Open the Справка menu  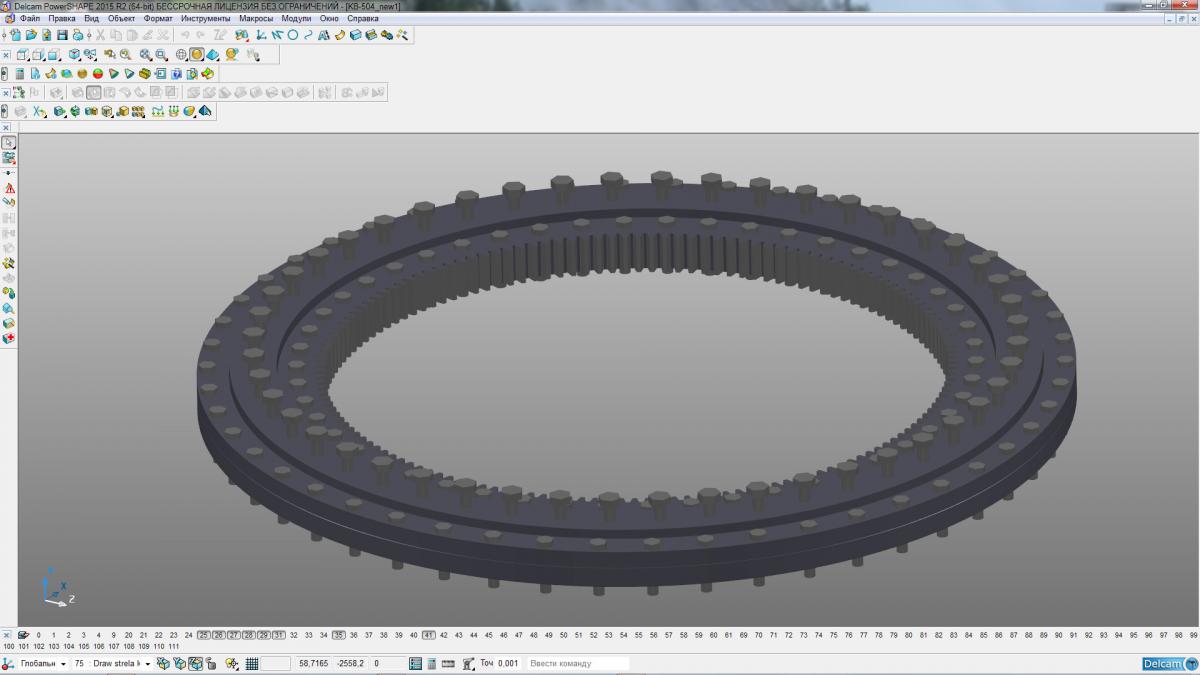click(363, 18)
